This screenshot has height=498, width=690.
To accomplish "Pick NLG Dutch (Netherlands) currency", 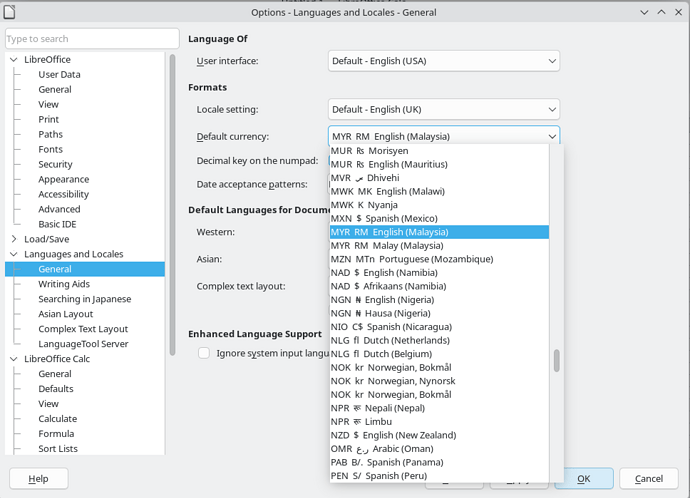I will click(439, 340).
